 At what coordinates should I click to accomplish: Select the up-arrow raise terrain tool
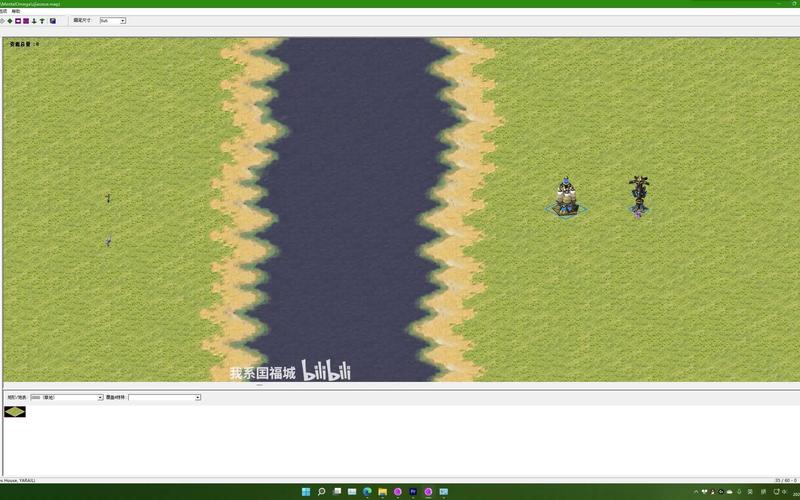pos(42,20)
